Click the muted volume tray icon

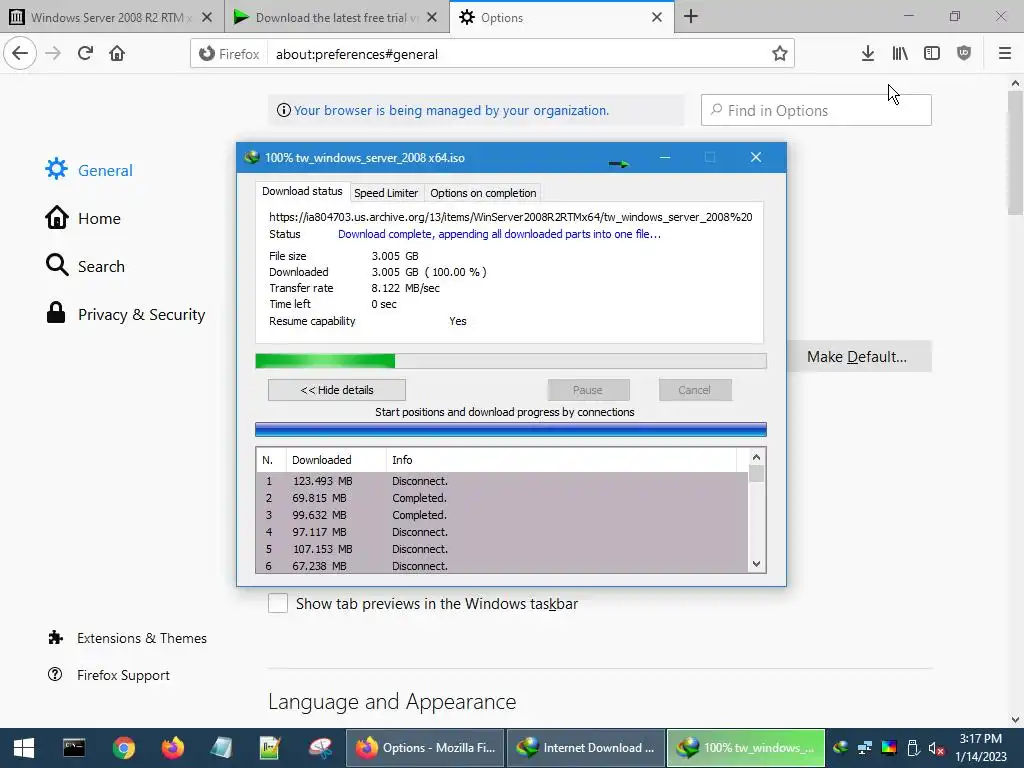tap(936, 748)
